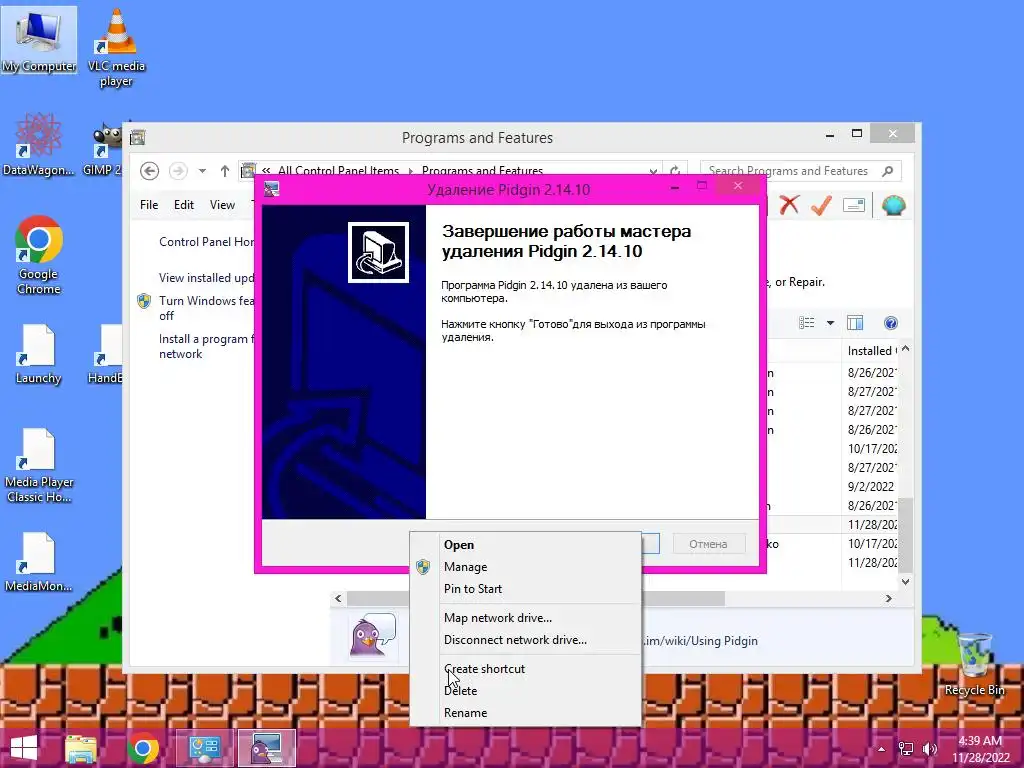This screenshot has width=1024, height=768.
Task: Click Install a program from the network link
Action: [x=206, y=346]
